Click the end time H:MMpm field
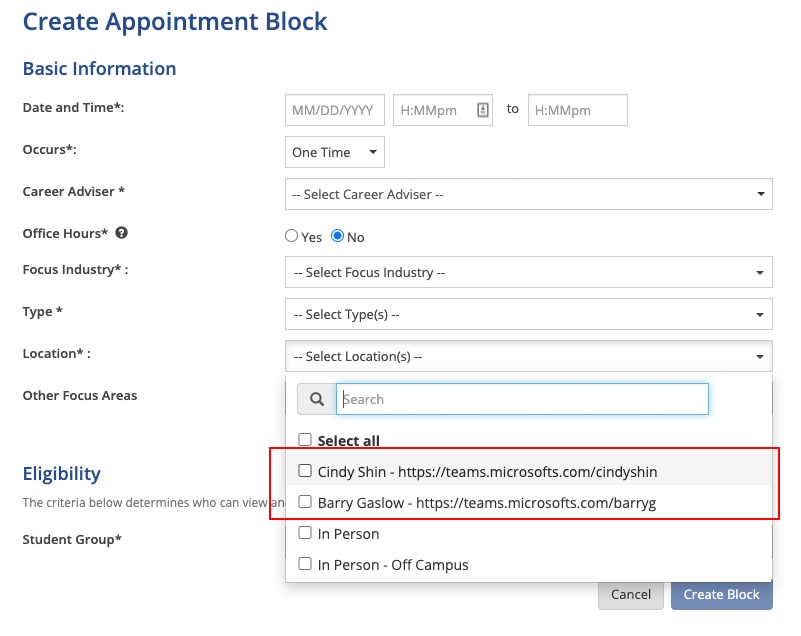Image resolution: width=801 pixels, height=636 pixels. [577, 111]
